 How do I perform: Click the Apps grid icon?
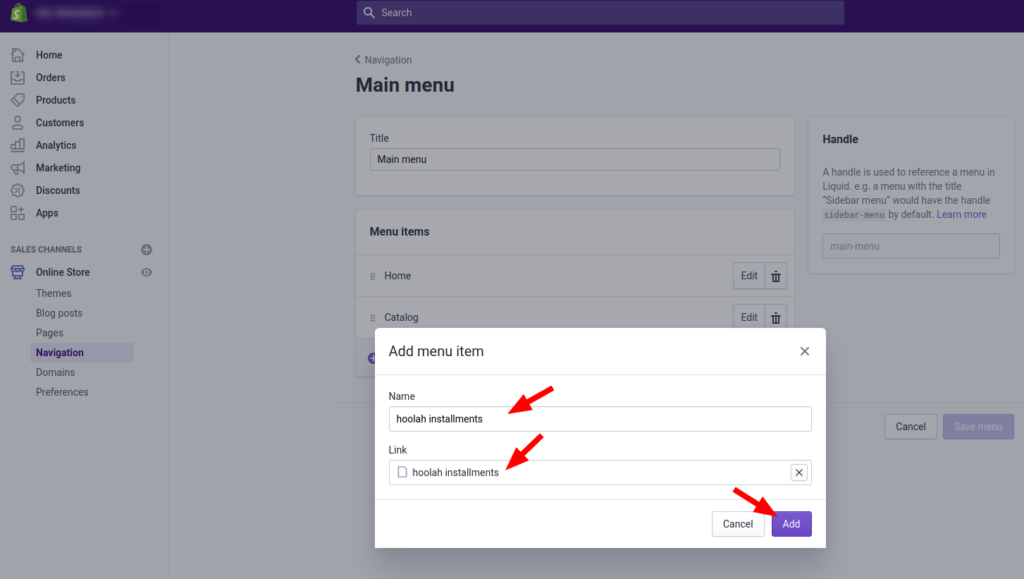pyautogui.click(x=18, y=213)
